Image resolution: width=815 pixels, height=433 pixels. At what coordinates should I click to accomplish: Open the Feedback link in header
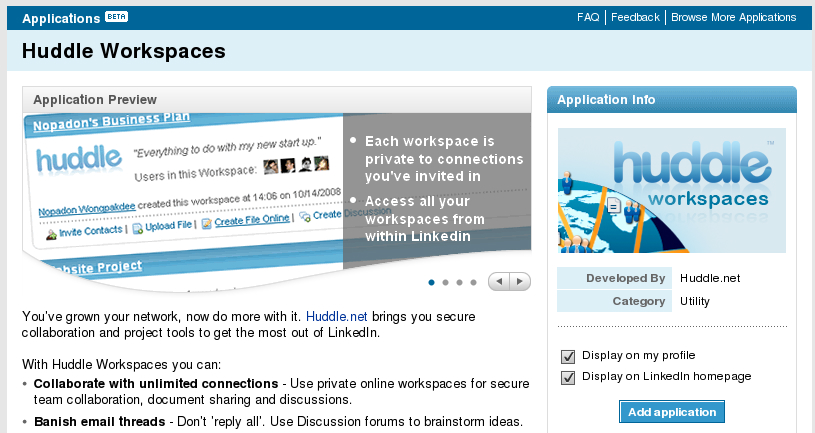point(635,17)
